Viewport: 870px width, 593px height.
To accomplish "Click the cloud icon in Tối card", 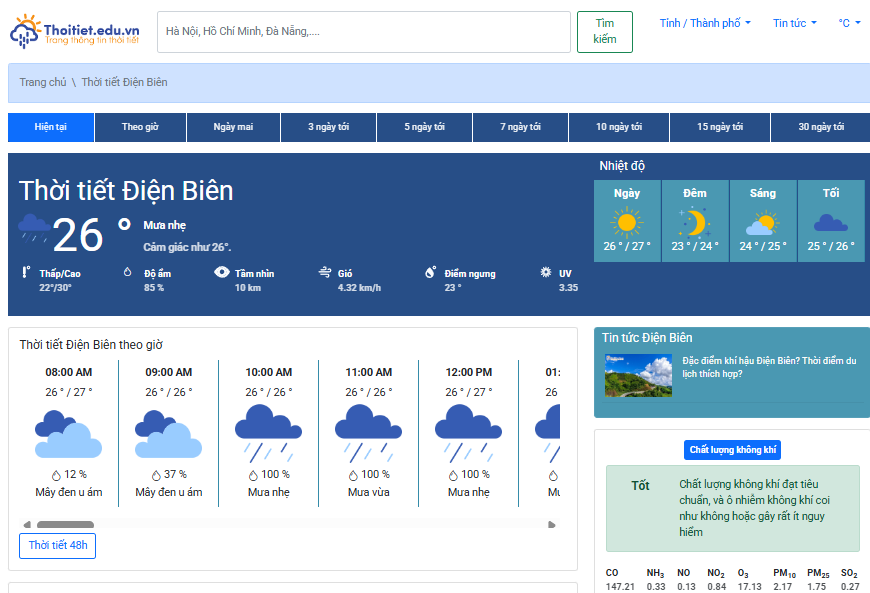I will point(830,223).
